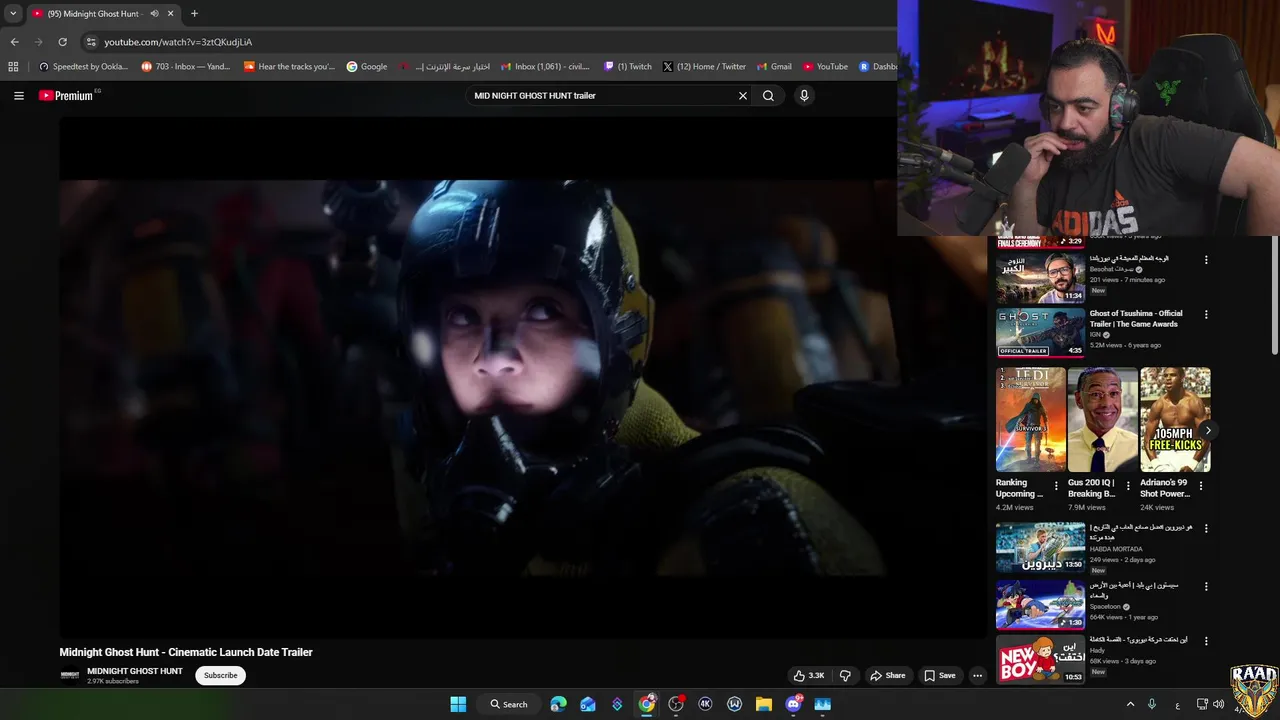Screen dimensions: 1280x720
Task: Open options for the Spacetoon video
Action: 1206,586
